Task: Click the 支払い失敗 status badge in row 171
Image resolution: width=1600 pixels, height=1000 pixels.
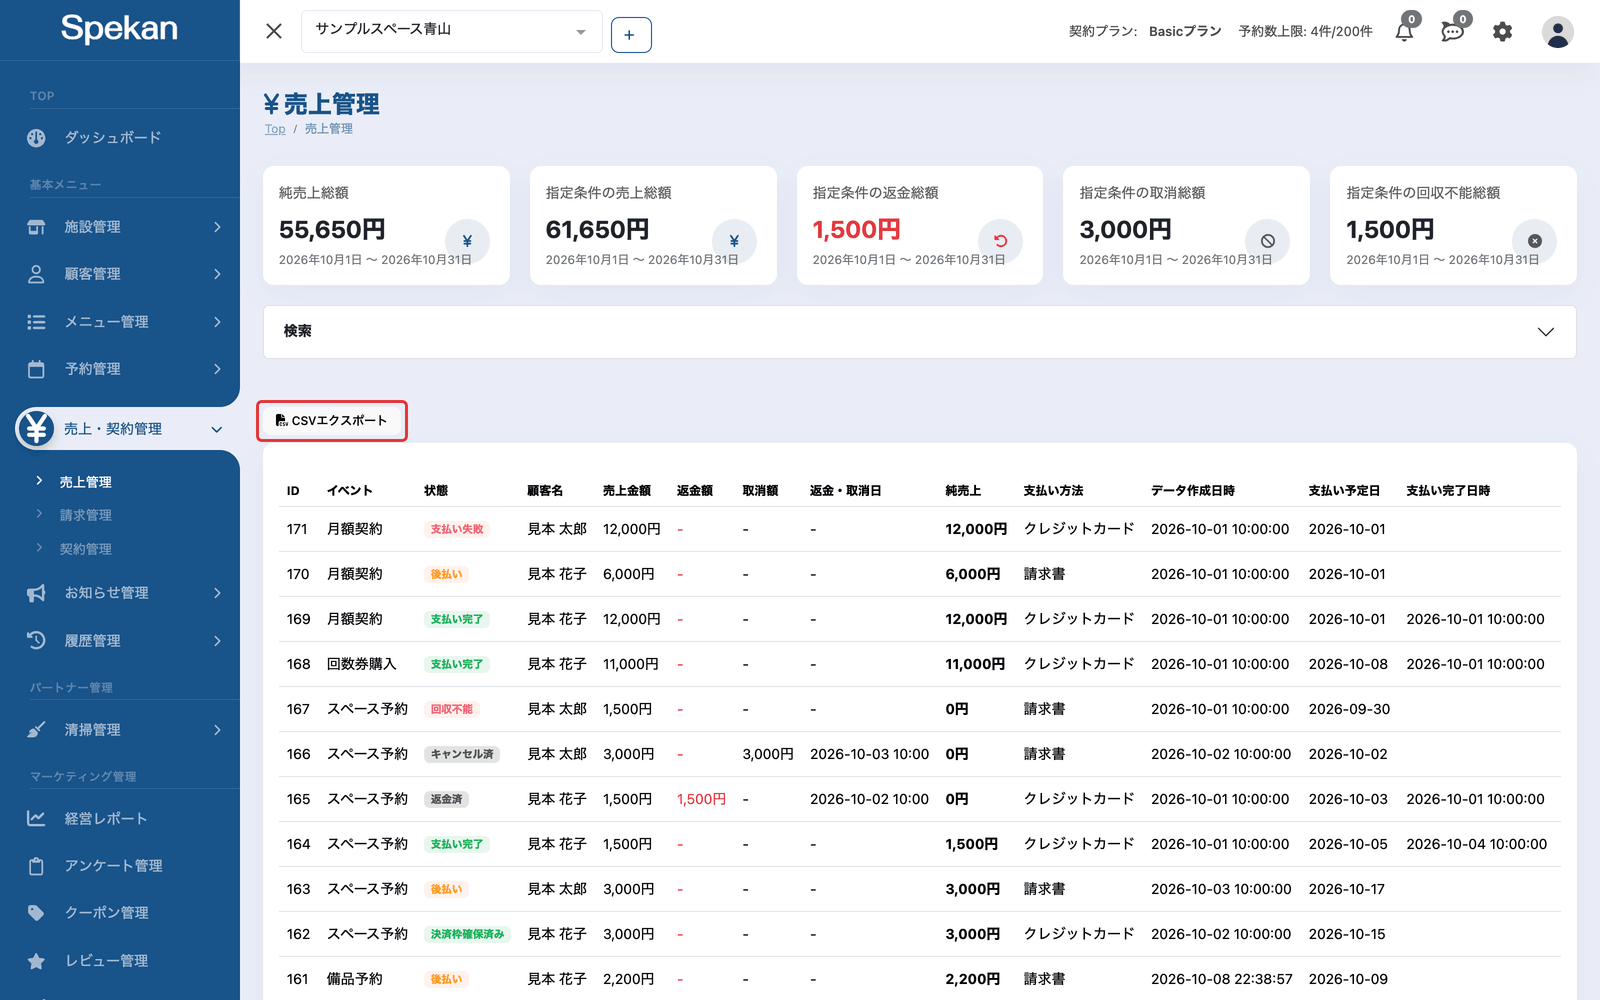Action: coord(457,529)
